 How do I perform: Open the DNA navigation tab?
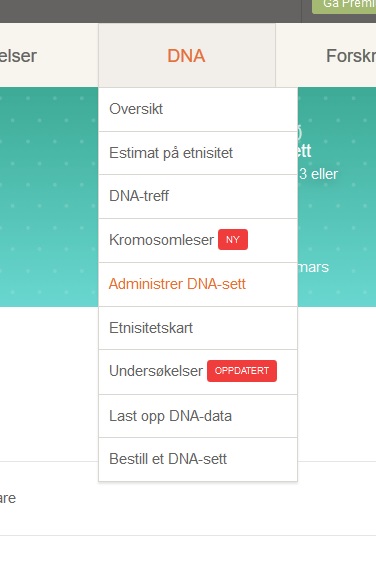click(187, 55)
